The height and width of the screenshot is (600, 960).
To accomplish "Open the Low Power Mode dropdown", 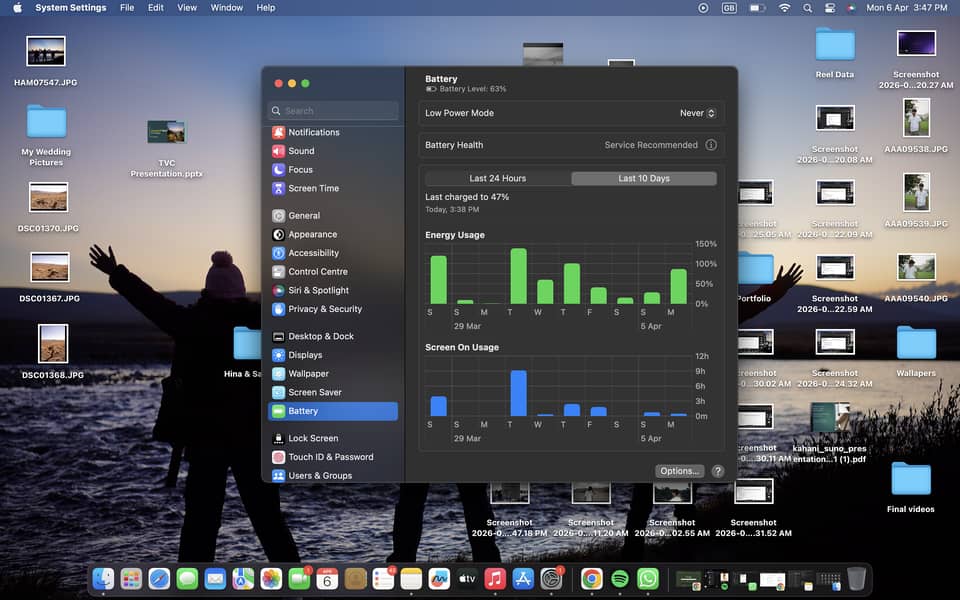I will click(697, 113).
